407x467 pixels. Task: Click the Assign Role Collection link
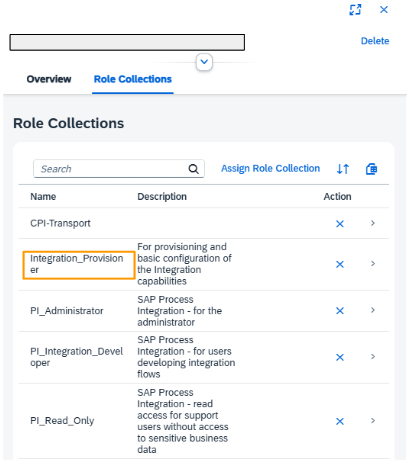270,169
